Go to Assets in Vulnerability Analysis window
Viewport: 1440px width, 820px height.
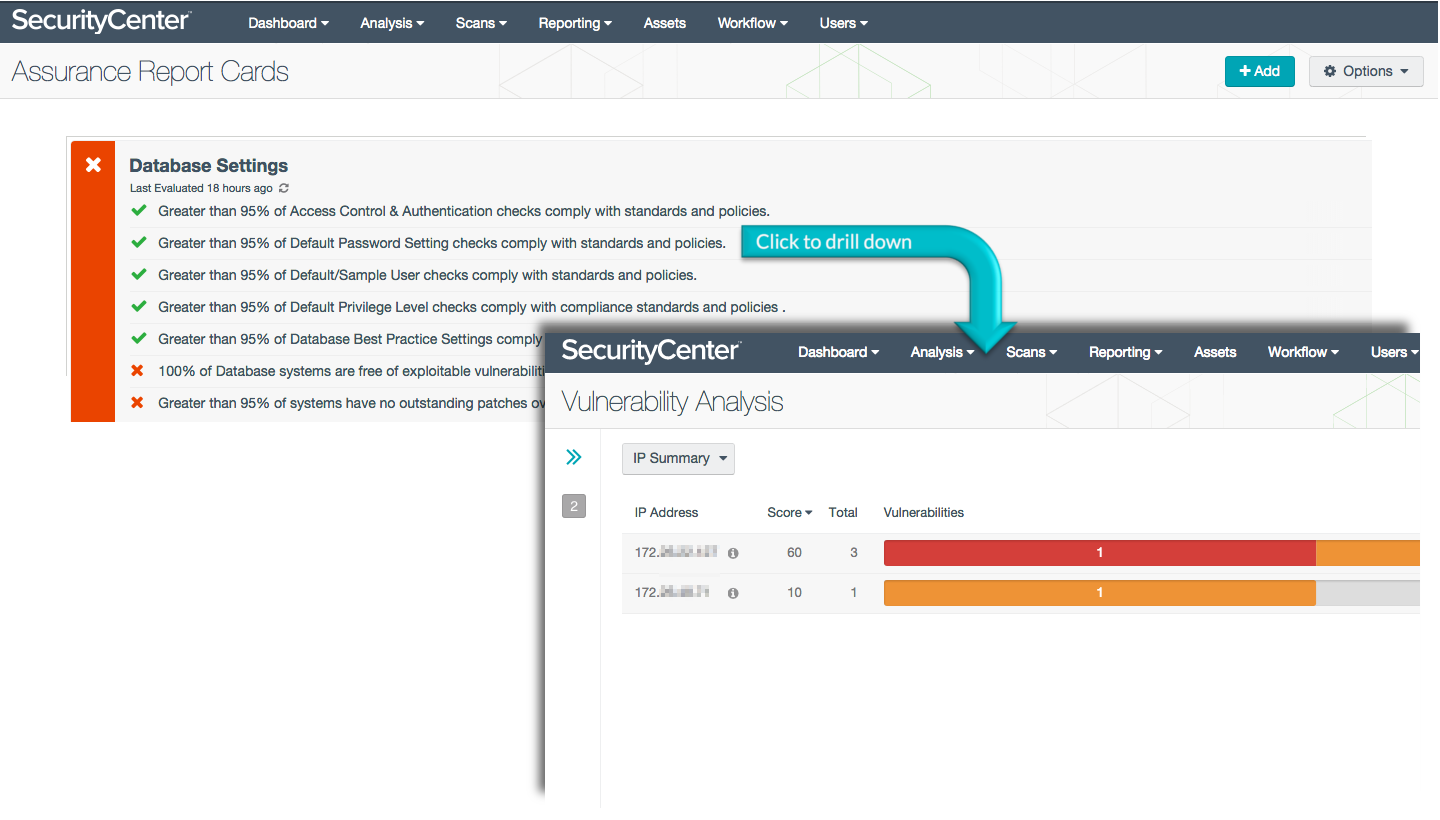pyautogui.click(x=1215, y=352)
